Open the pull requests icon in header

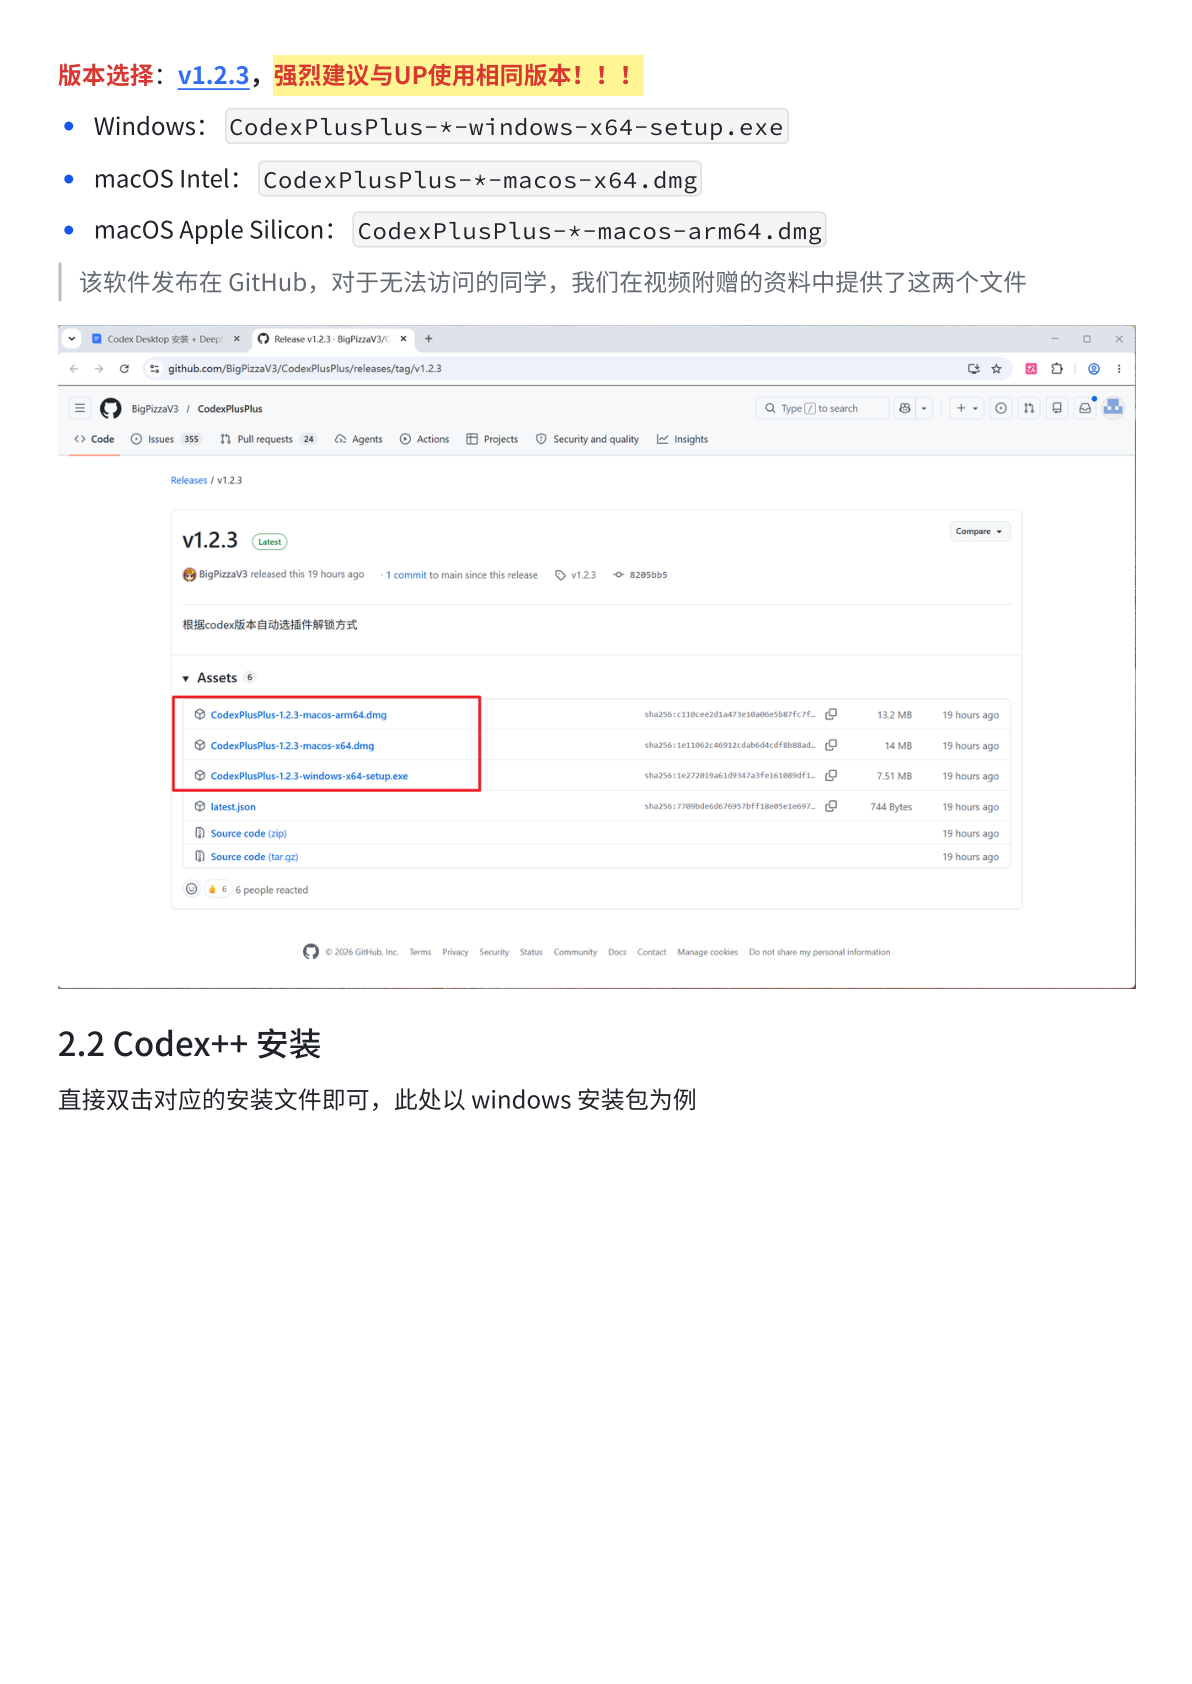click(1029, 408)
